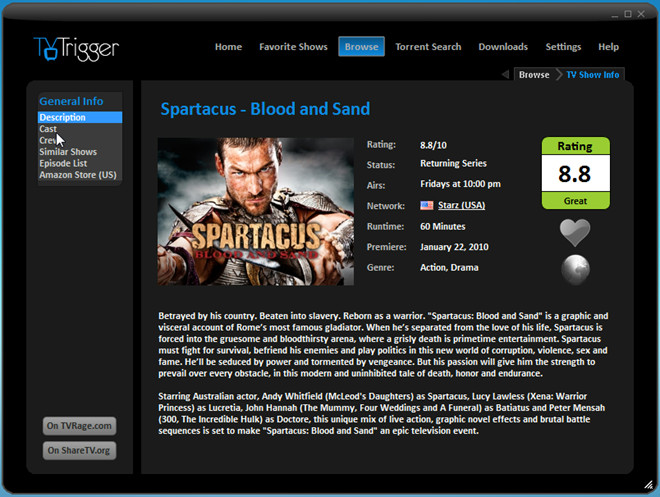Select Description in General Info

click(x=80, y=117)
